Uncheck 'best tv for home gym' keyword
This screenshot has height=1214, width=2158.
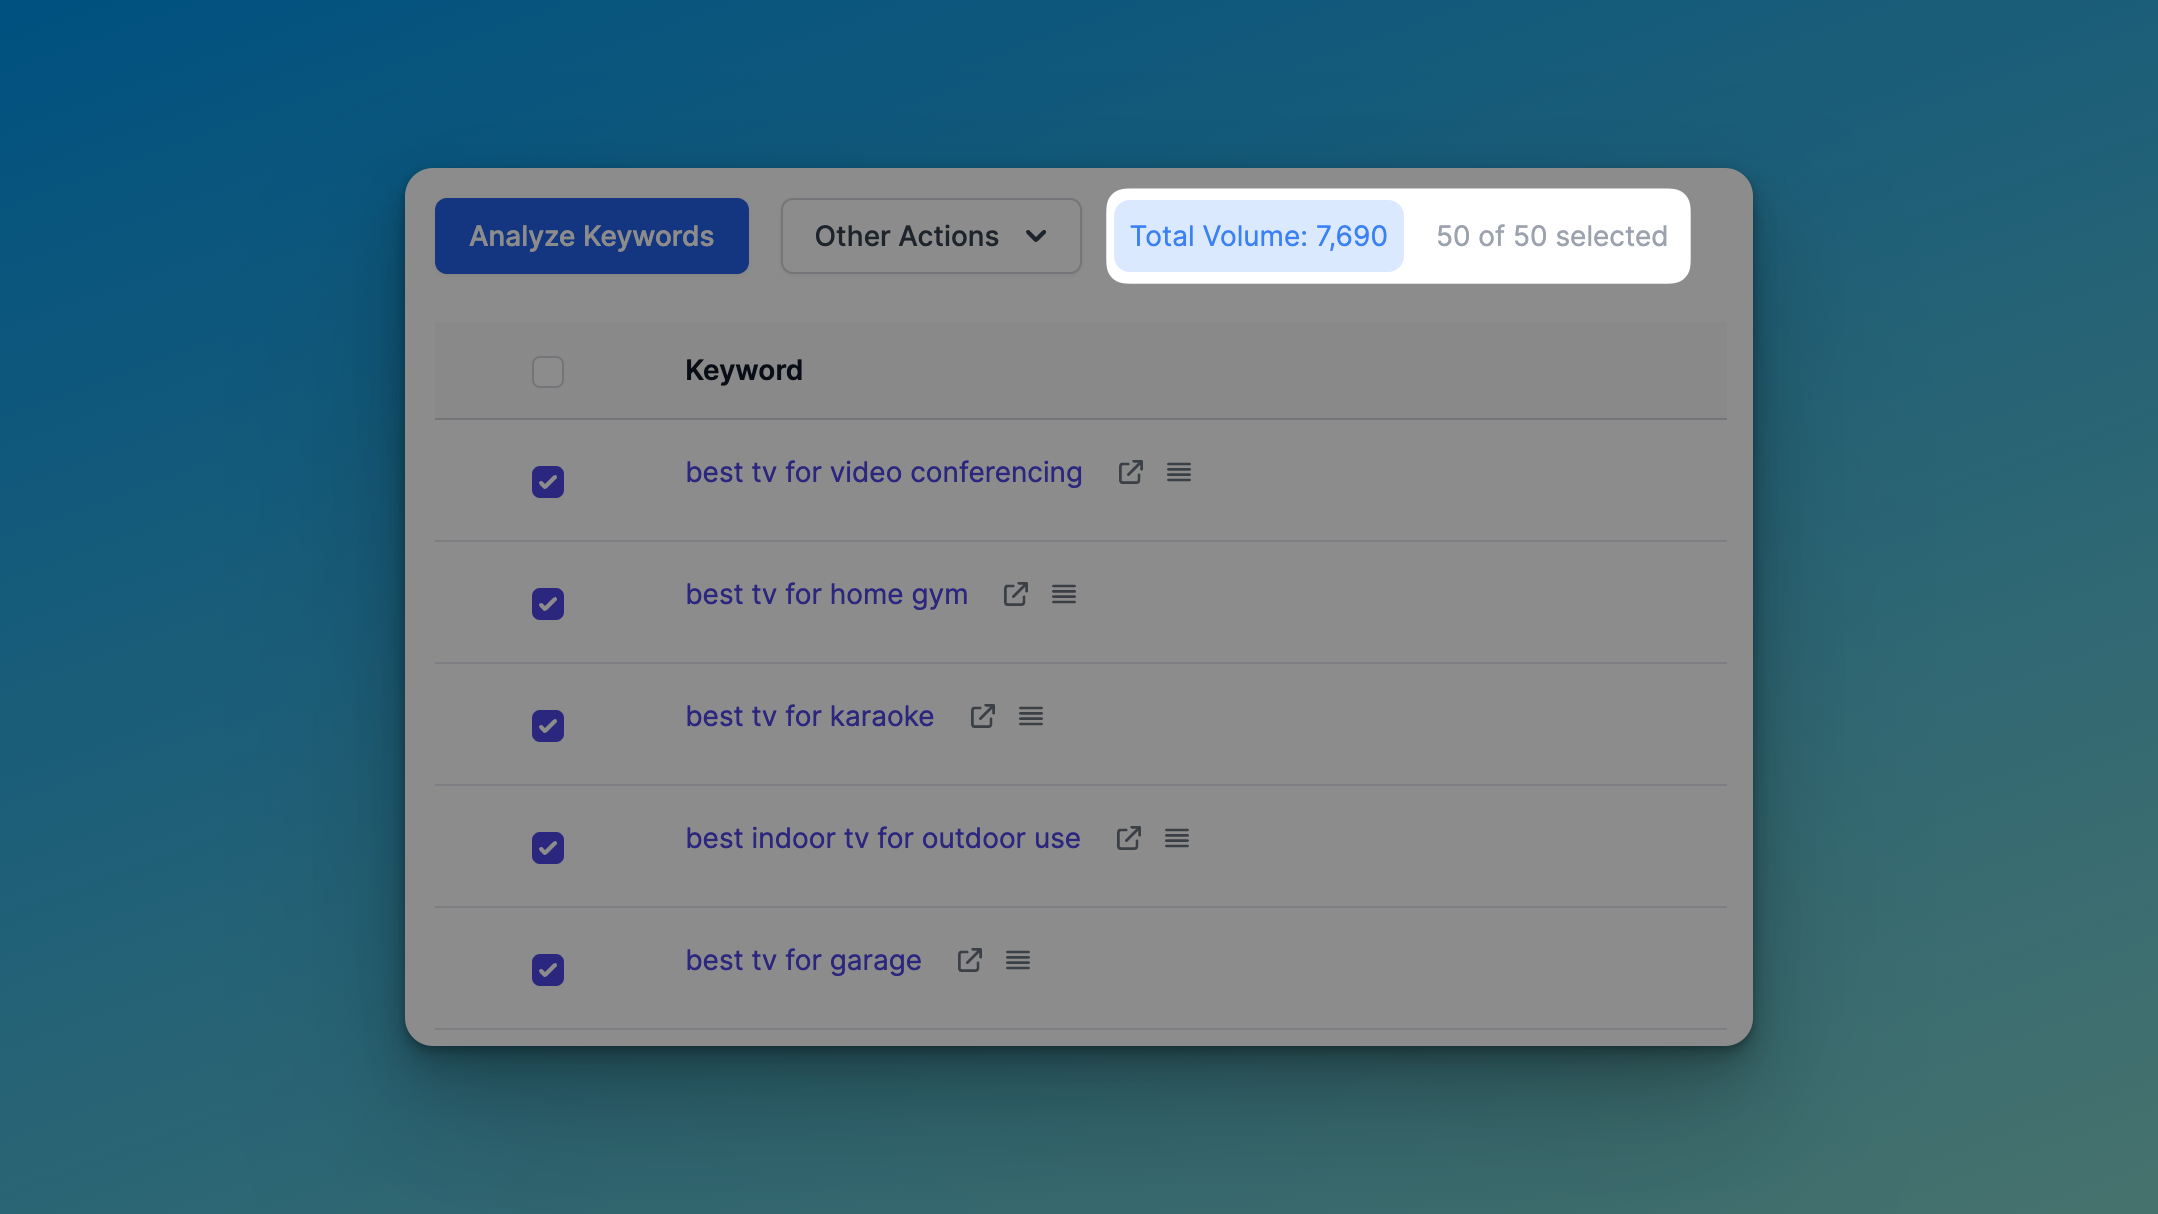(x=547, y=603)
